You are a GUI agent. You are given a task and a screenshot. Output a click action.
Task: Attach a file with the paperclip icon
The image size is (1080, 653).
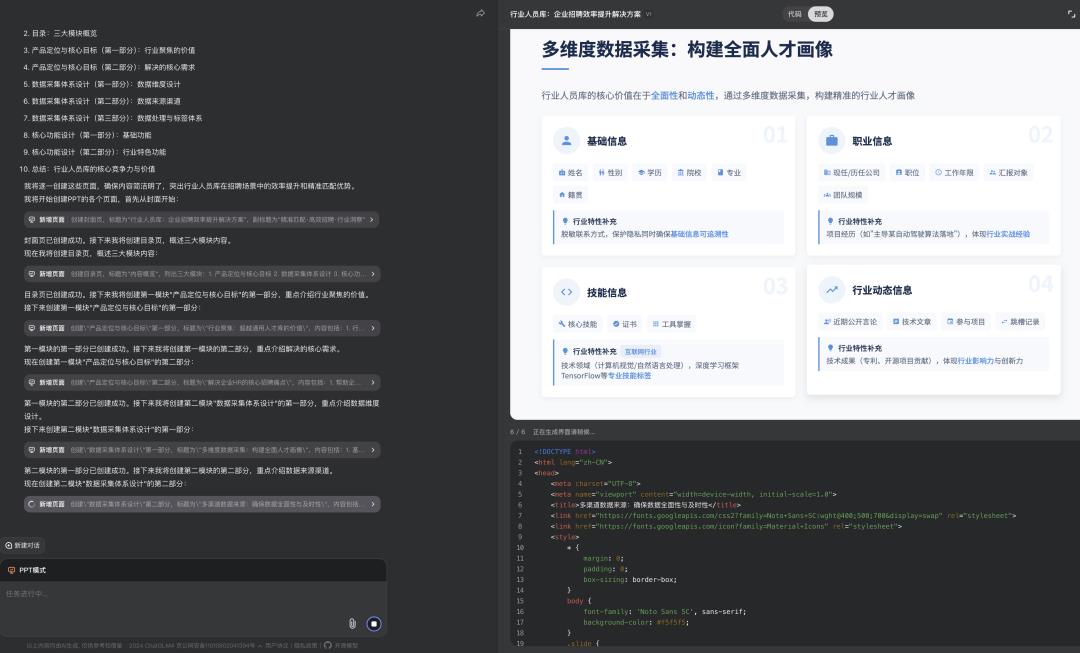pyautogui.click(x=352, y=623)
